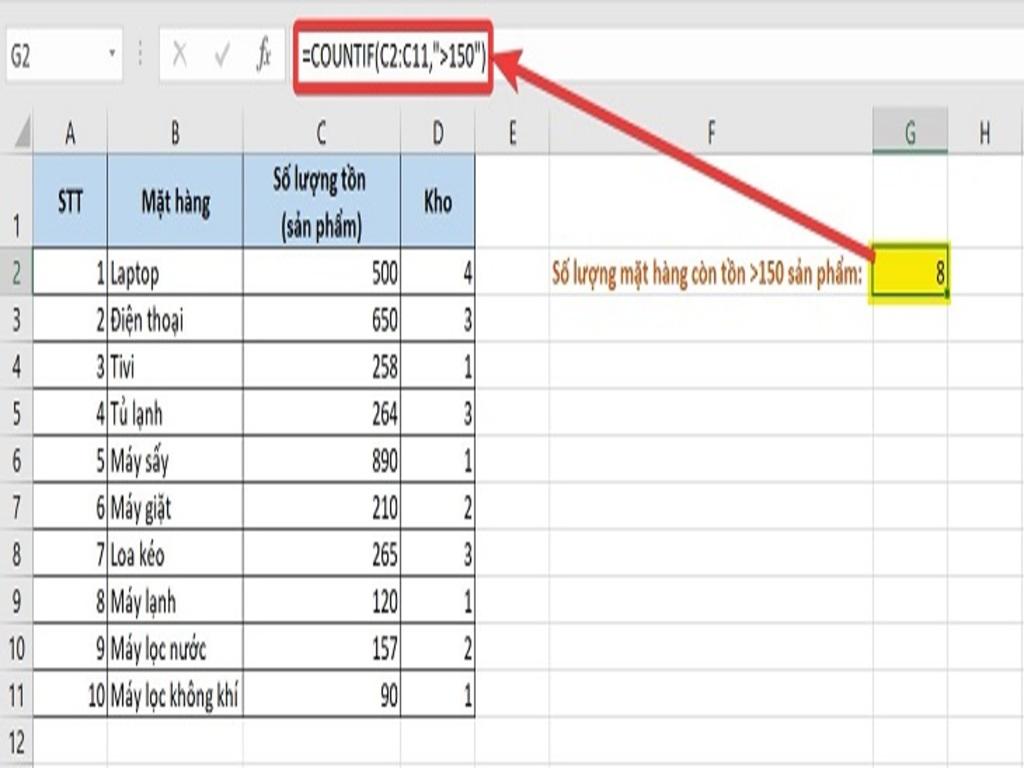This screenshot has height=768, width=1024.
Task: Click the 'Kho' header cell
Action: pyautogui.click(x=437, y=203)
